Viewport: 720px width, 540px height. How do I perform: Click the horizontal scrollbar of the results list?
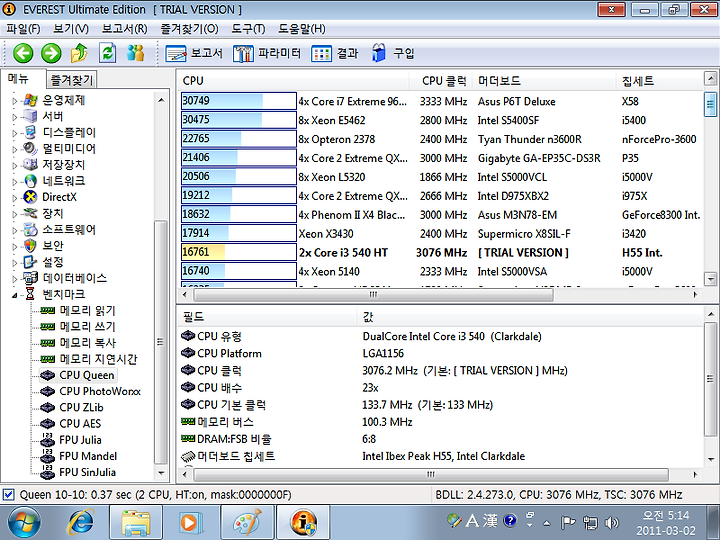373,294
